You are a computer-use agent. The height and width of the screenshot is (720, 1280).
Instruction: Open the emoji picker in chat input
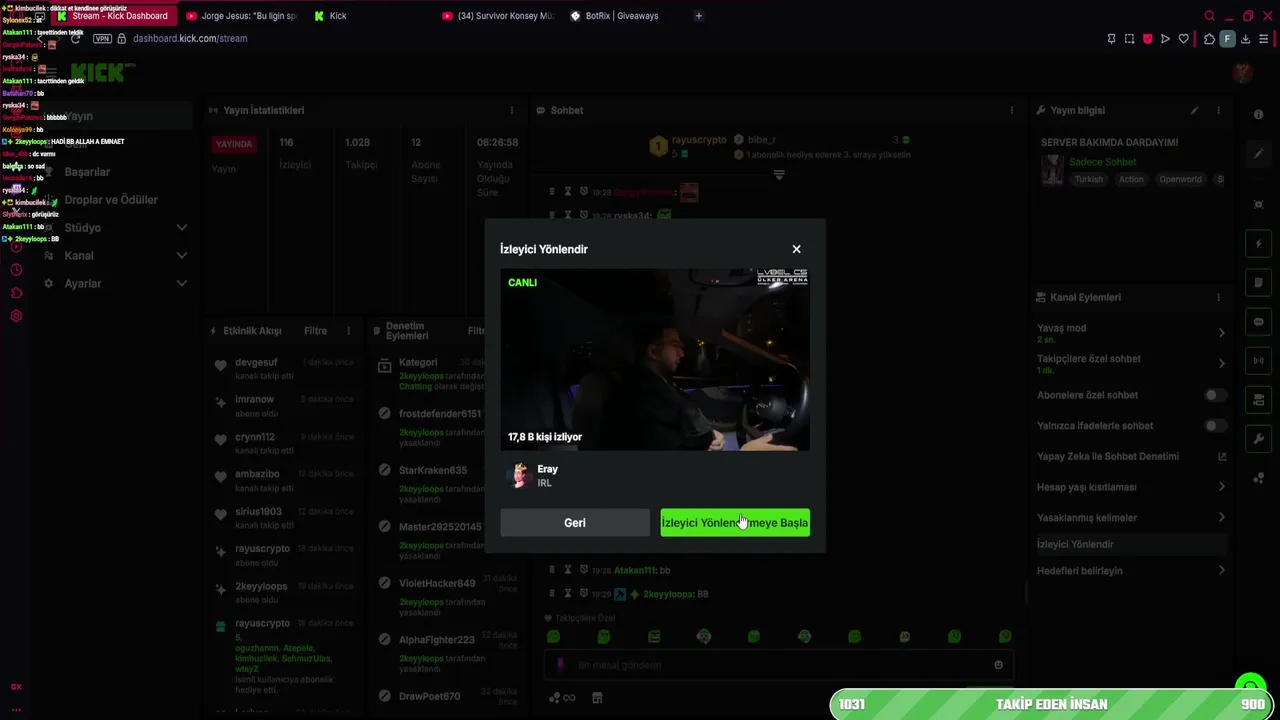pos(998,665)
